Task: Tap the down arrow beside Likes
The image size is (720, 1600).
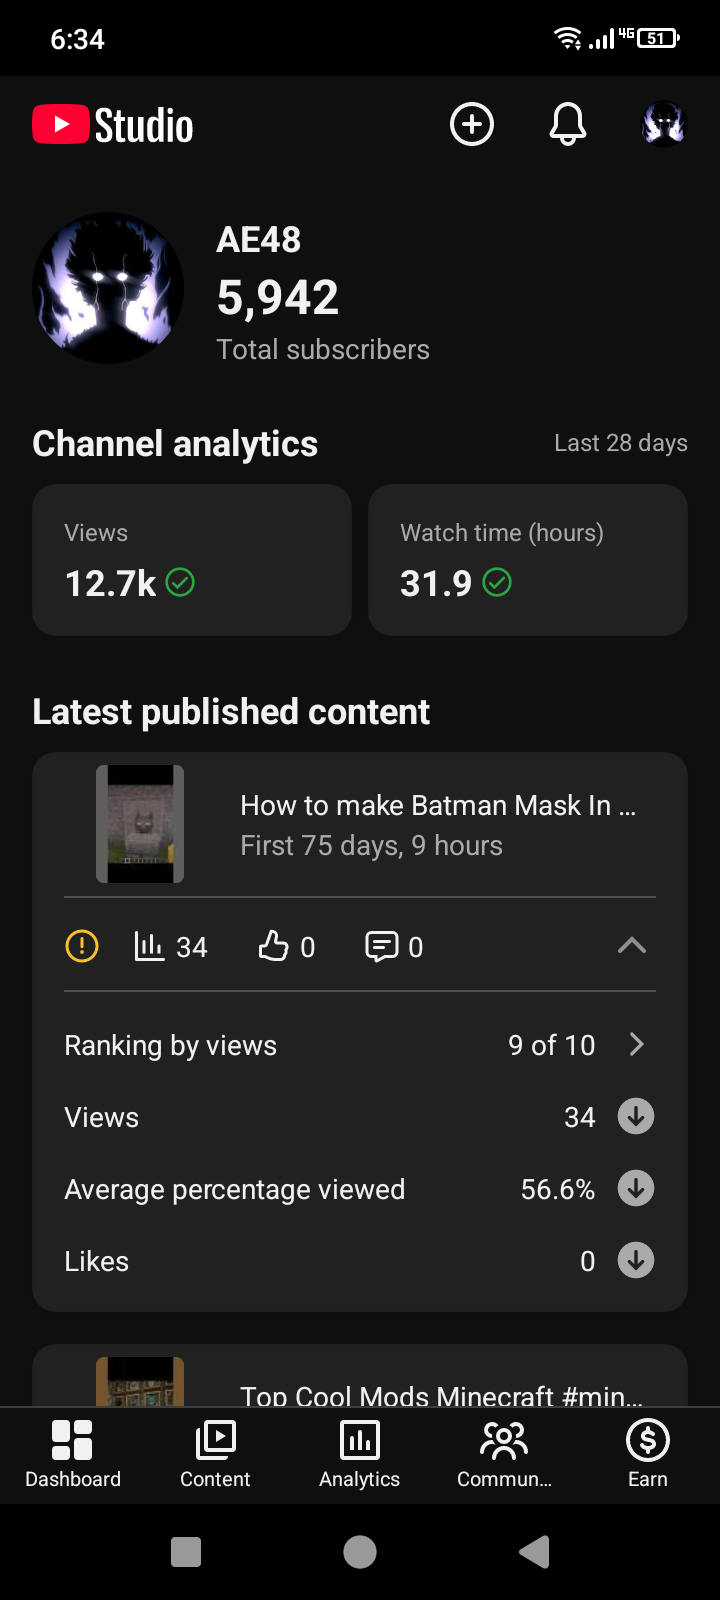Action: 636,1260
